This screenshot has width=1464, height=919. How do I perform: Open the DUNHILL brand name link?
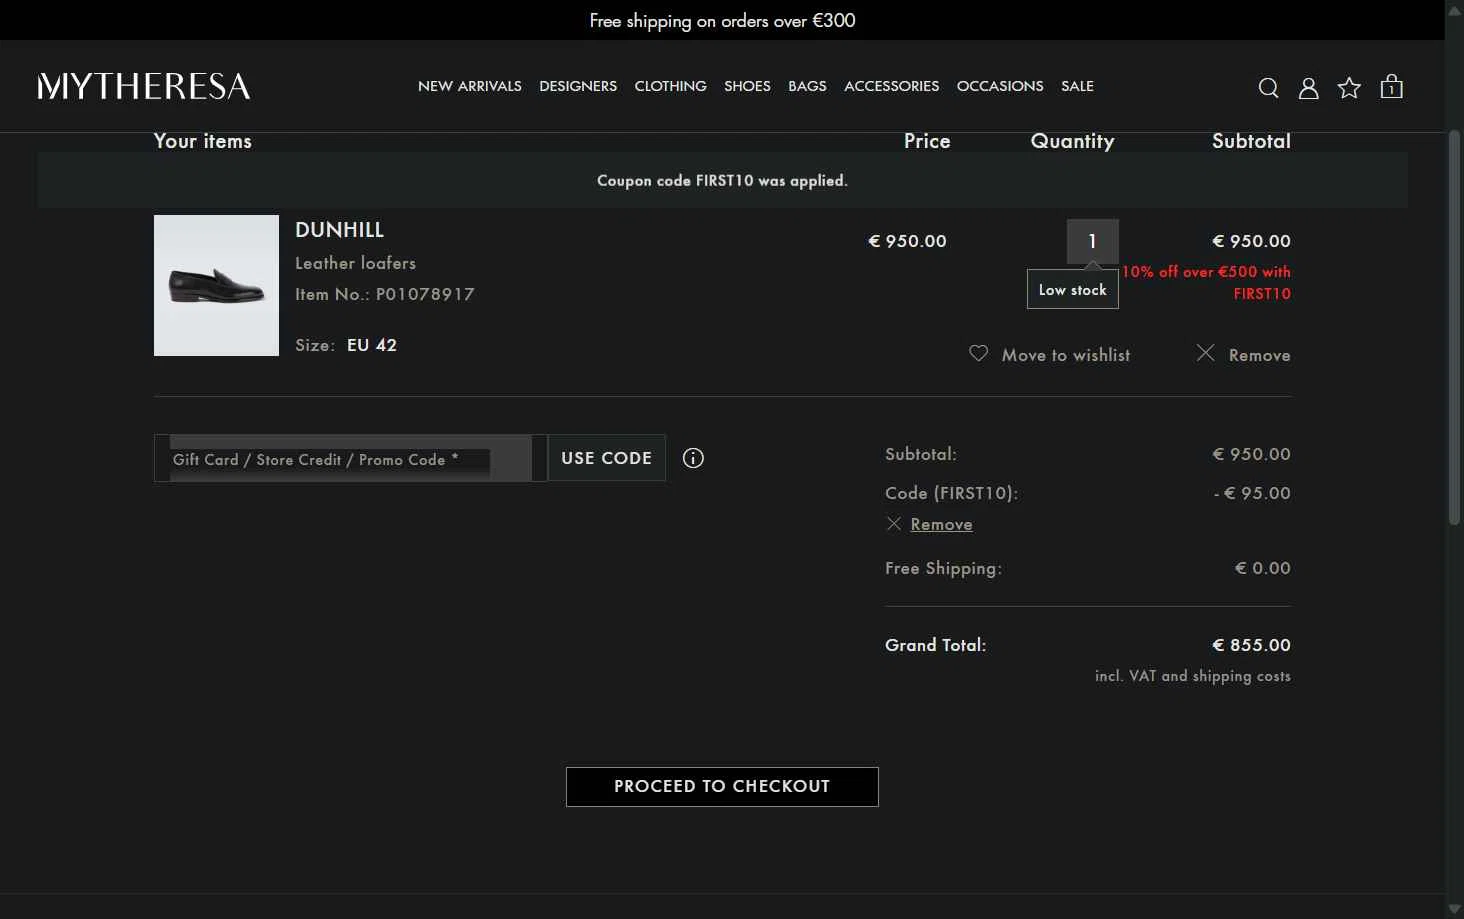339,230
